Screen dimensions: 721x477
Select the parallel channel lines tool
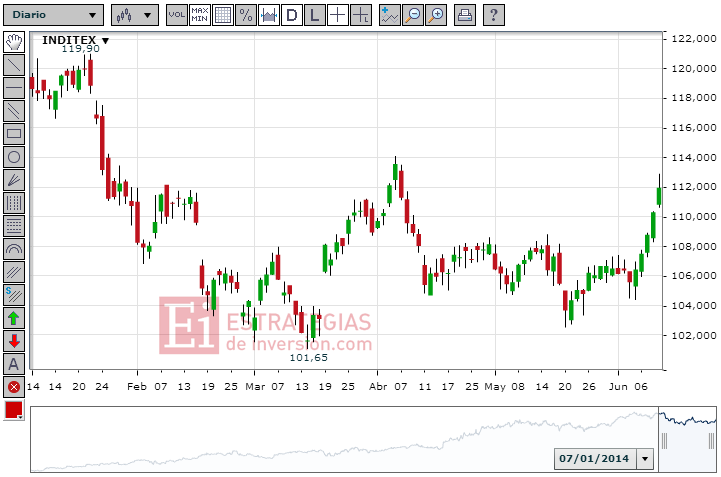pos(14,111)
